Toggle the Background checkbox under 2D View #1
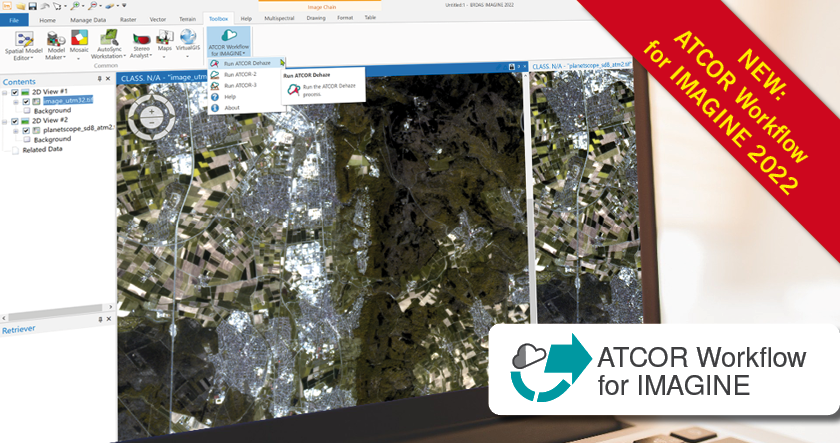Viewport: 840px width, 443px height. pos(27,111)
